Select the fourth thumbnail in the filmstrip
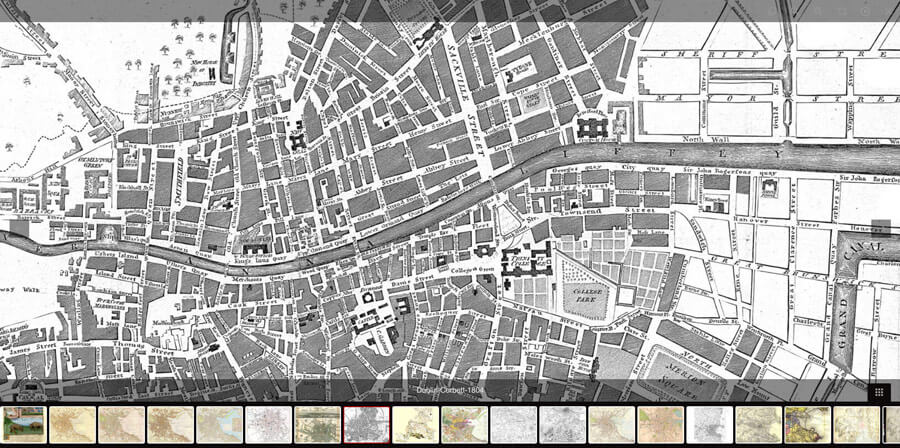Screen dimensions: 900x448 (170, 424)
